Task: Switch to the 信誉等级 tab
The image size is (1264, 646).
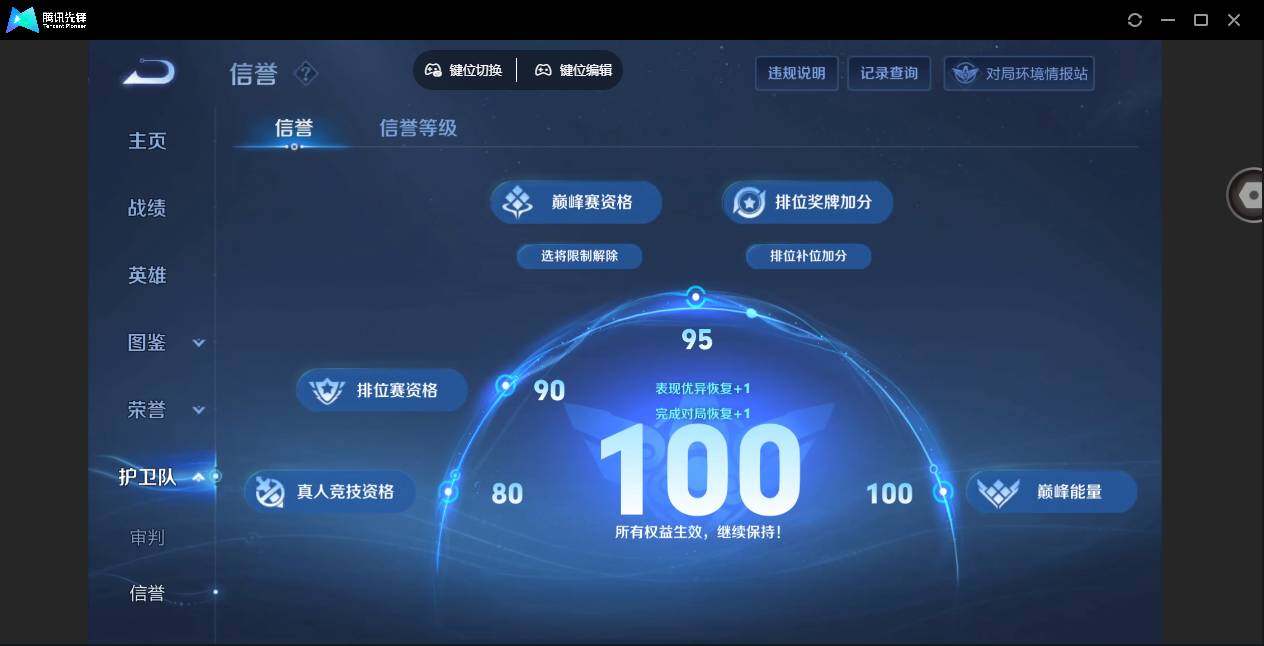Action: pos(418,128)
